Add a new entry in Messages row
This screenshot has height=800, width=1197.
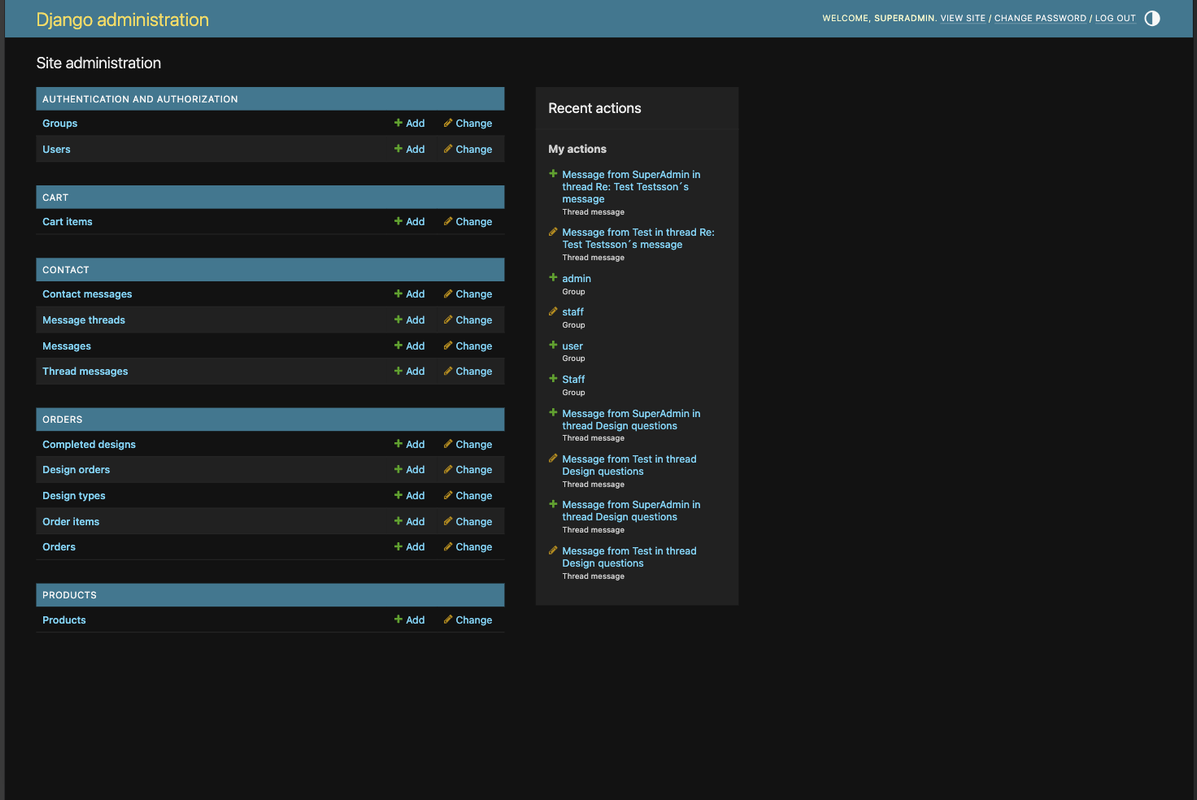coord(409,347)
